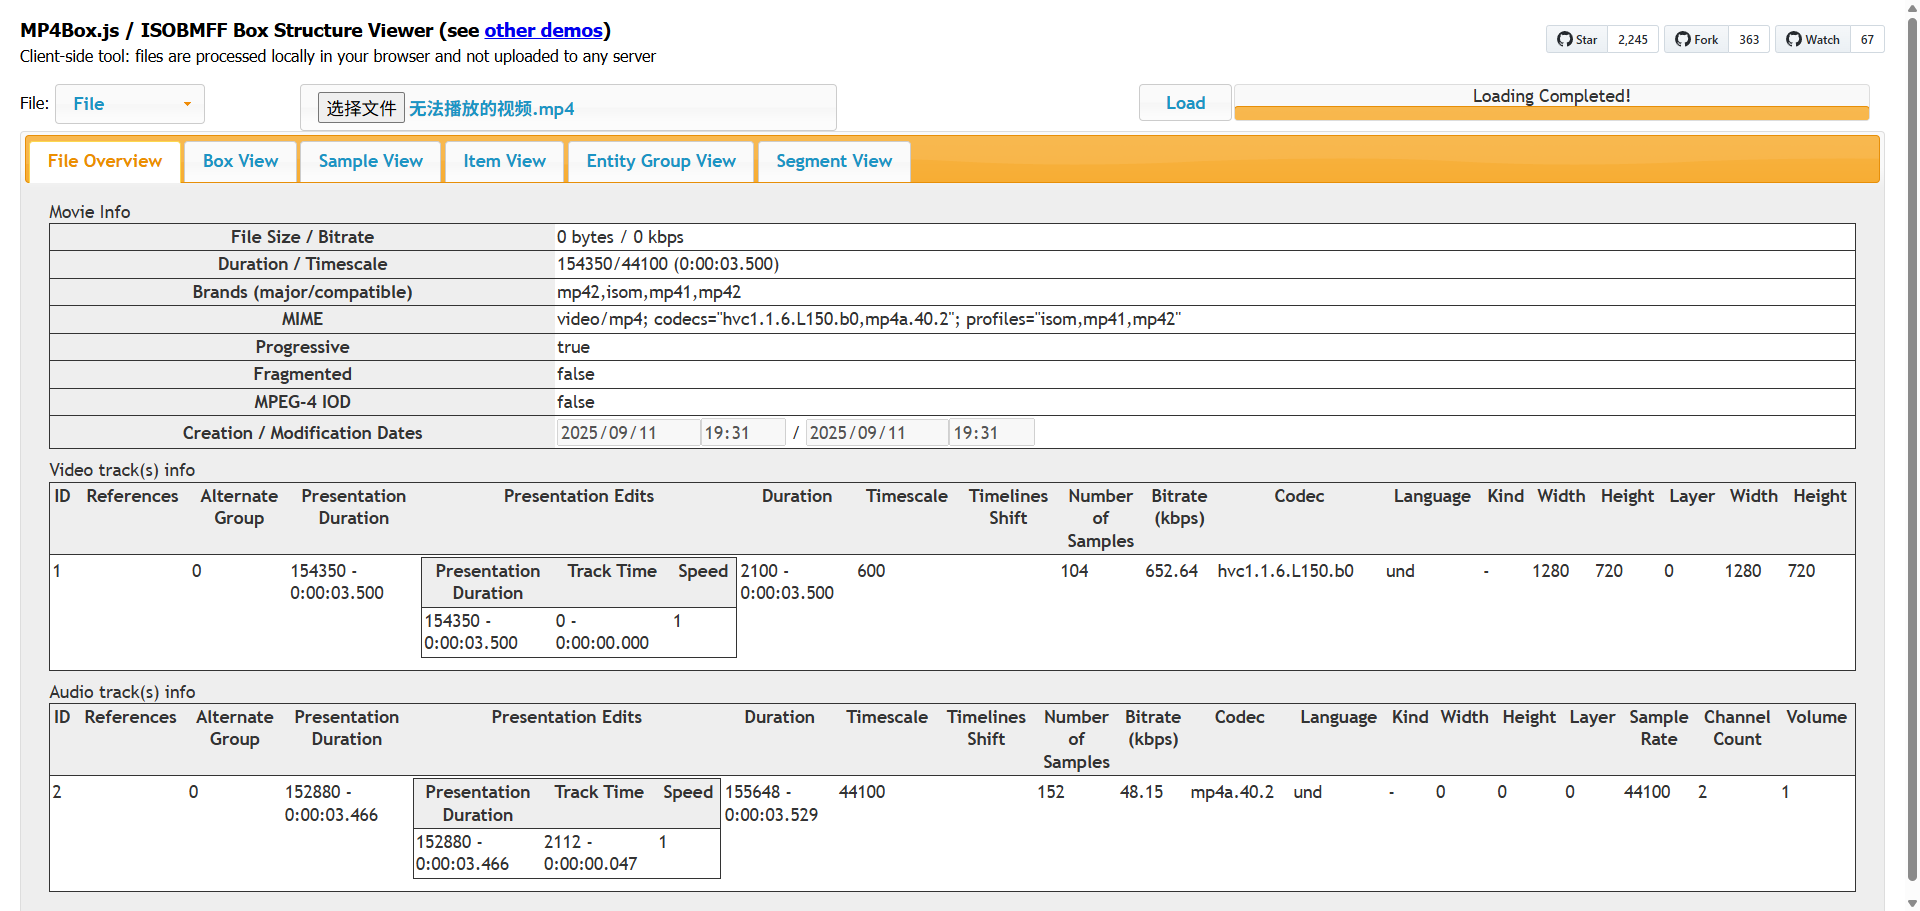Click the 'Video track(s) info' heading
The width and height of the screenshot is (1920, 911).
tap(122, 470)
